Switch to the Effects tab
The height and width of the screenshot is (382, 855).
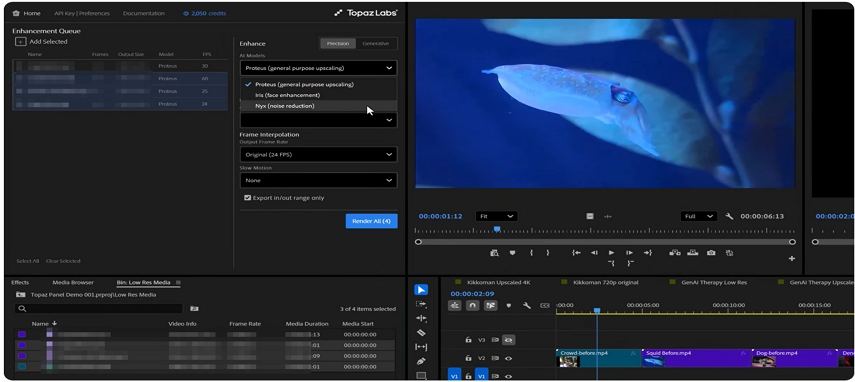coord(20,282)
